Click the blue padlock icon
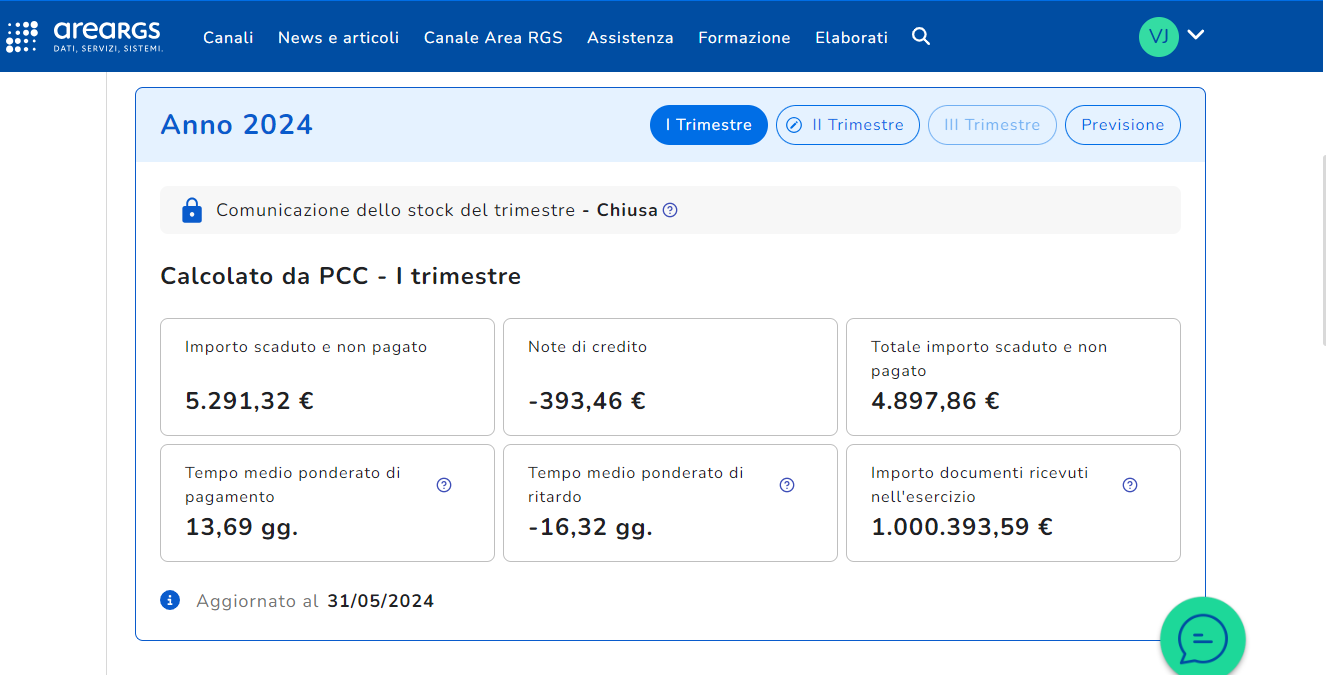1326x675 pixels. coord(192,210)
